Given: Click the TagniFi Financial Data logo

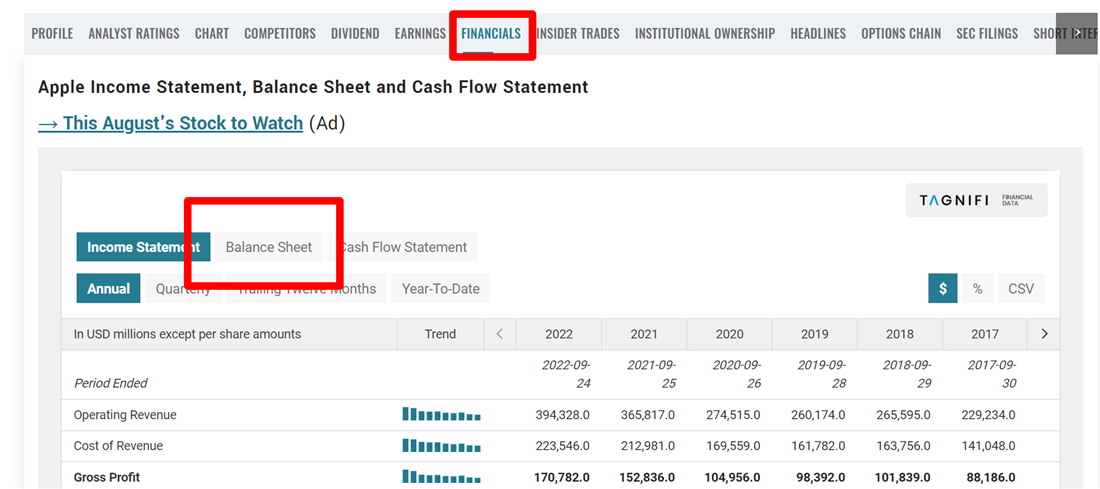Looking at the screenshot, I should tap(976, 200).
